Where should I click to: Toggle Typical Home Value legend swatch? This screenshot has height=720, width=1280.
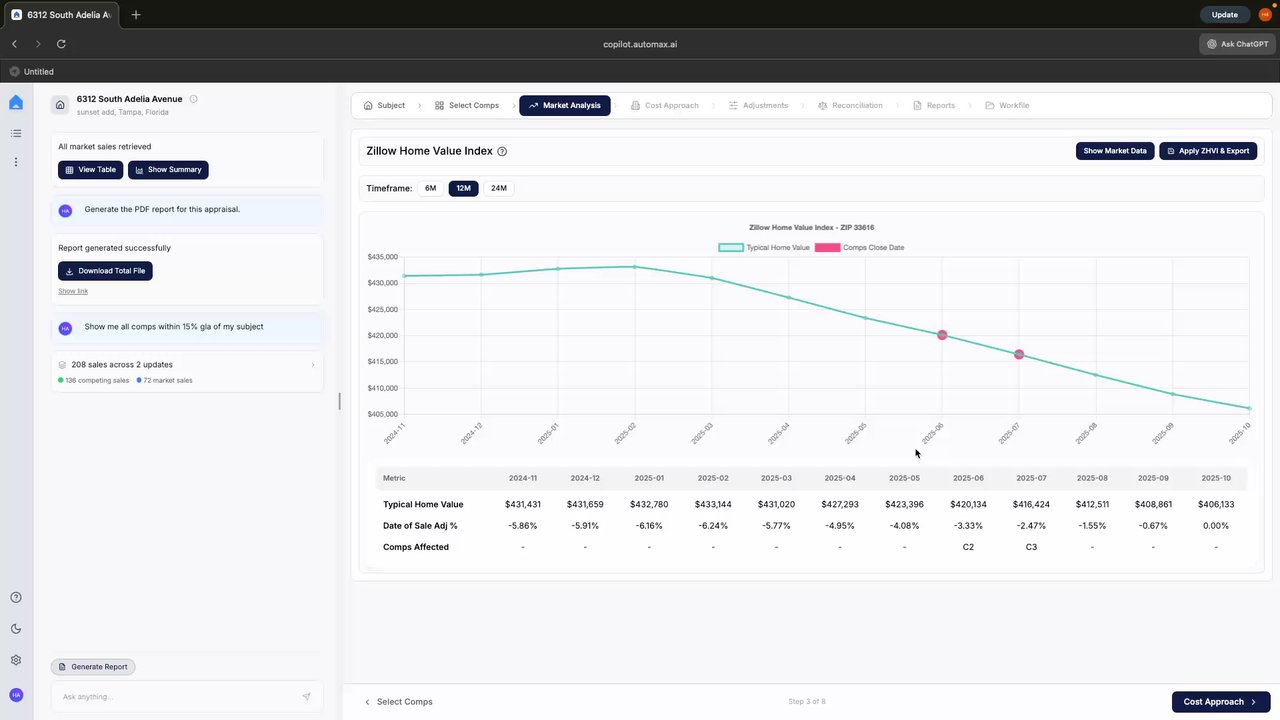[731, 247]
